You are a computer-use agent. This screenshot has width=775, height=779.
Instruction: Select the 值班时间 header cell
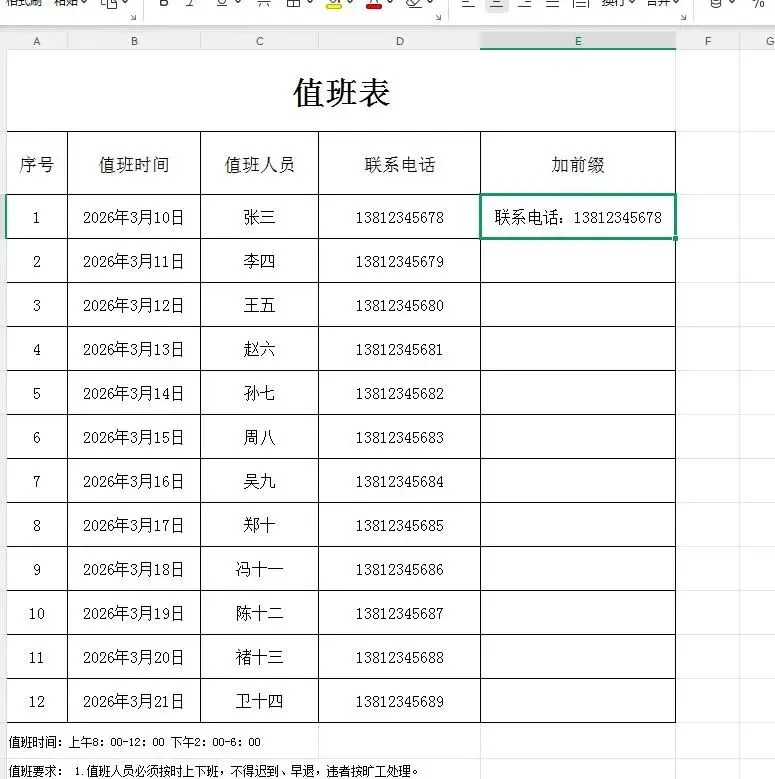click(134, 163)
